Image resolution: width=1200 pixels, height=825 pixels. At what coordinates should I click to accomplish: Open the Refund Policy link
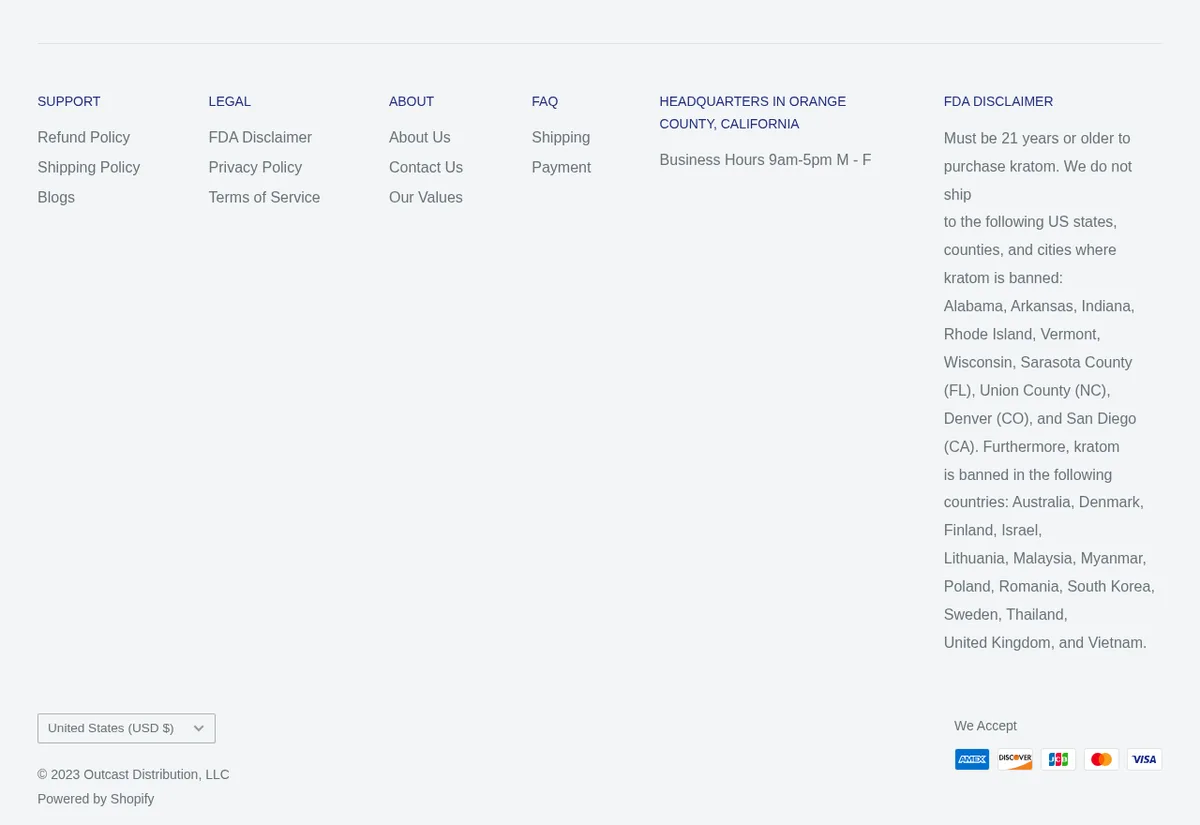pyautogui.click(x=84, y=137)
